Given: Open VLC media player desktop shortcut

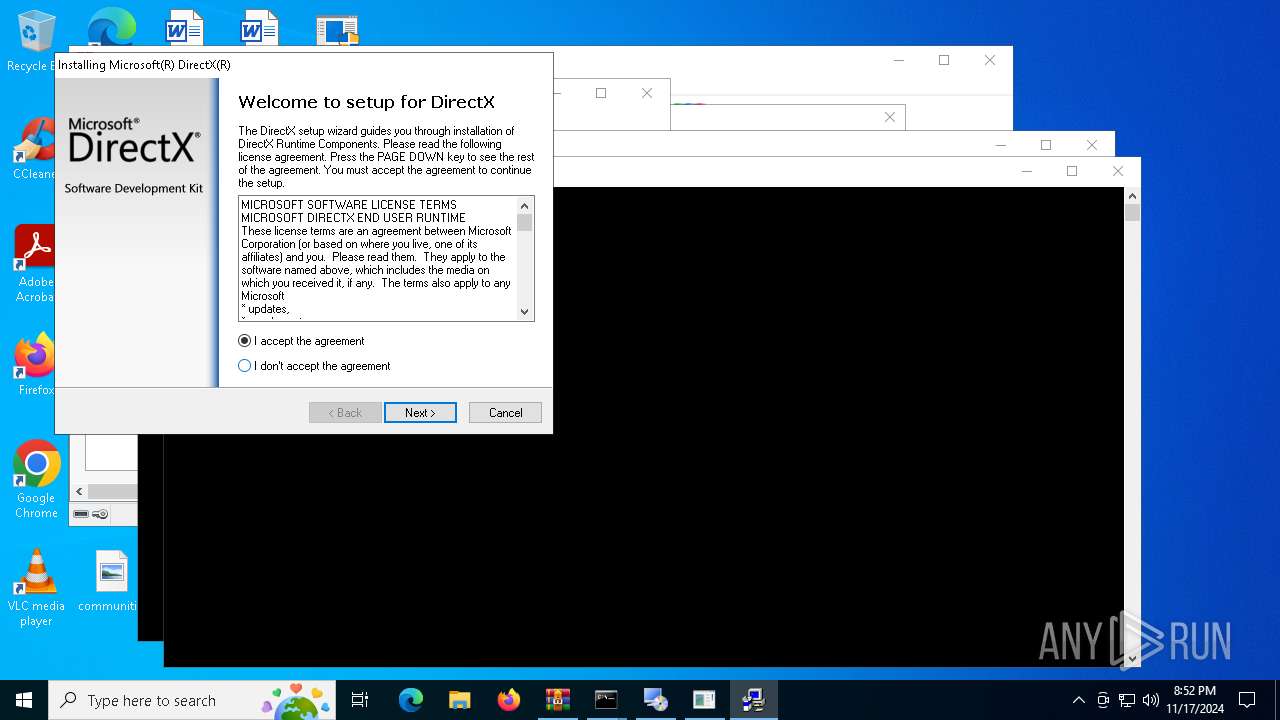Looking at the screenshot, I should click(x=36, y=588).
